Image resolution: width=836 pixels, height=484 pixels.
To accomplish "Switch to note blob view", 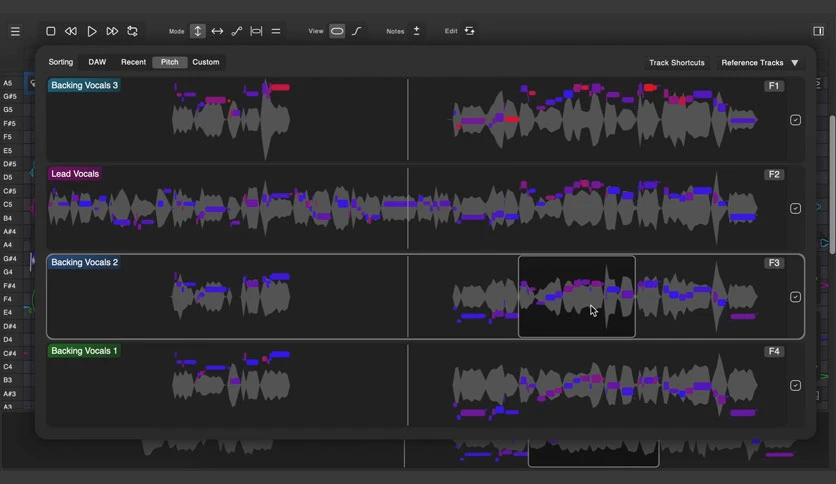I will point(337,31).
